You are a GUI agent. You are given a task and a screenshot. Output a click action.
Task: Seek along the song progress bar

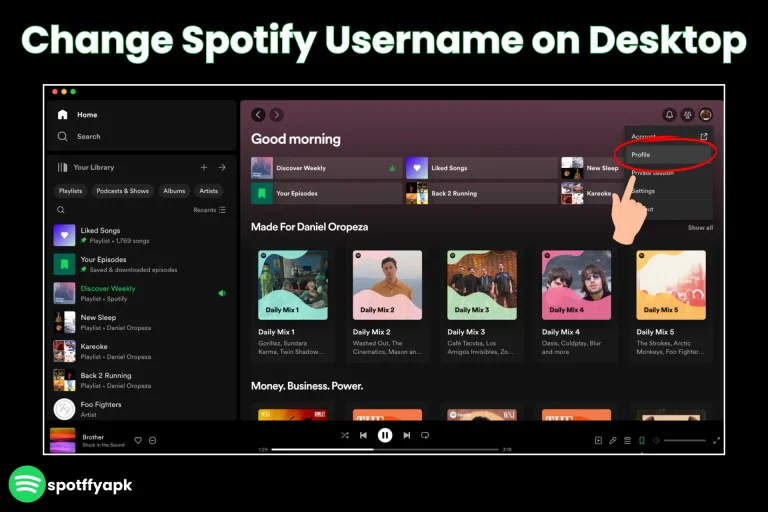click(385, 449)
